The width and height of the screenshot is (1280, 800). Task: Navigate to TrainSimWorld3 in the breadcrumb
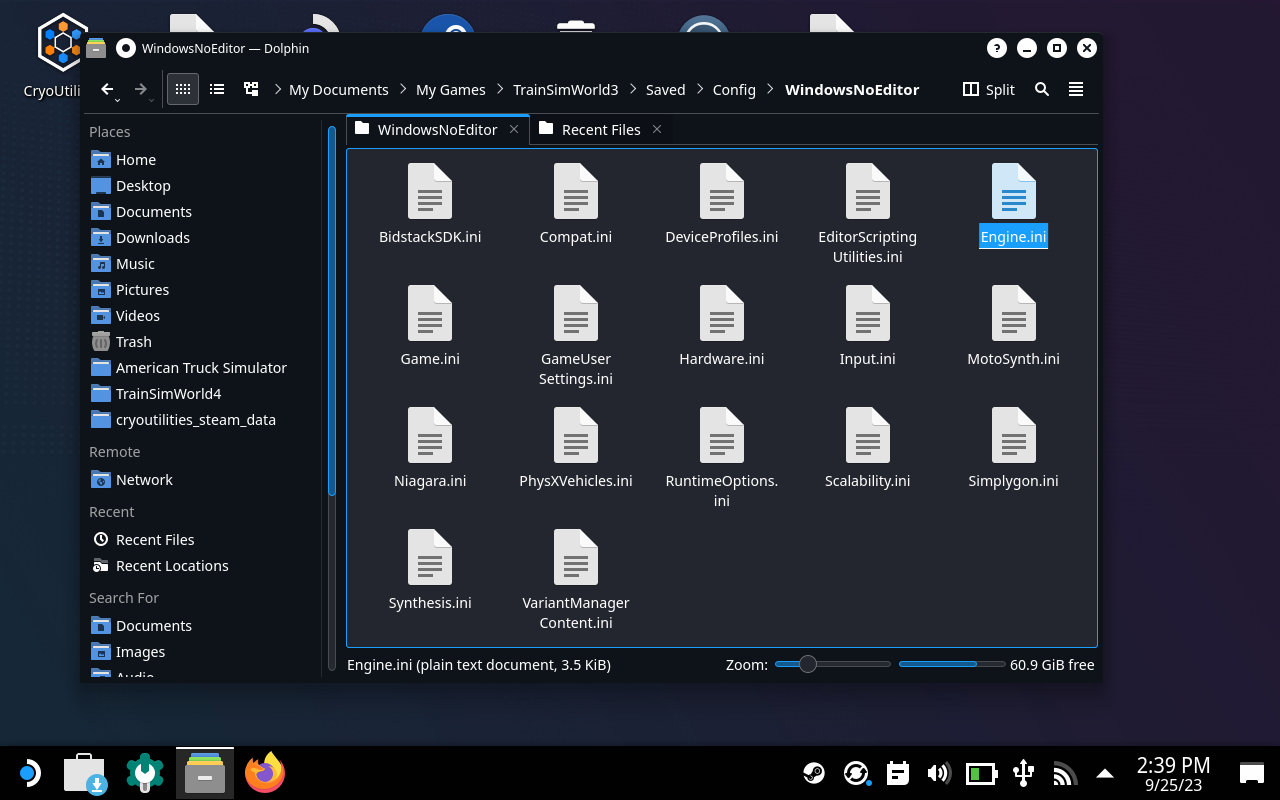click(565, 89)
